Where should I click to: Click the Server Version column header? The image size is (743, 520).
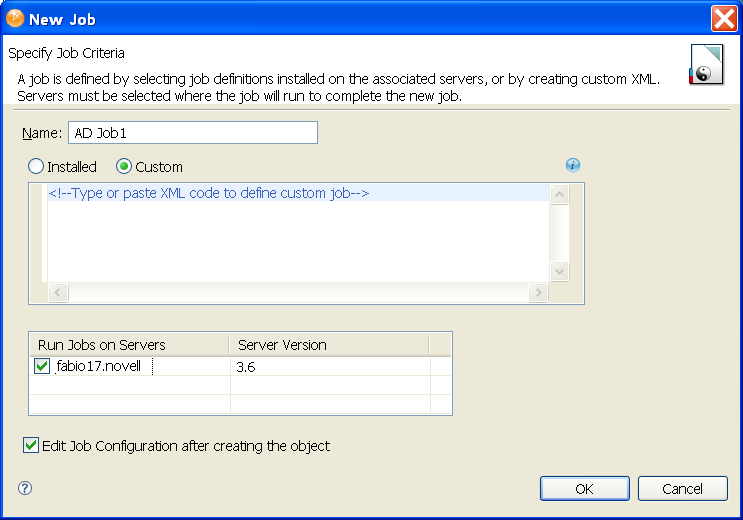pyautogui.click(x=330, y=345)
